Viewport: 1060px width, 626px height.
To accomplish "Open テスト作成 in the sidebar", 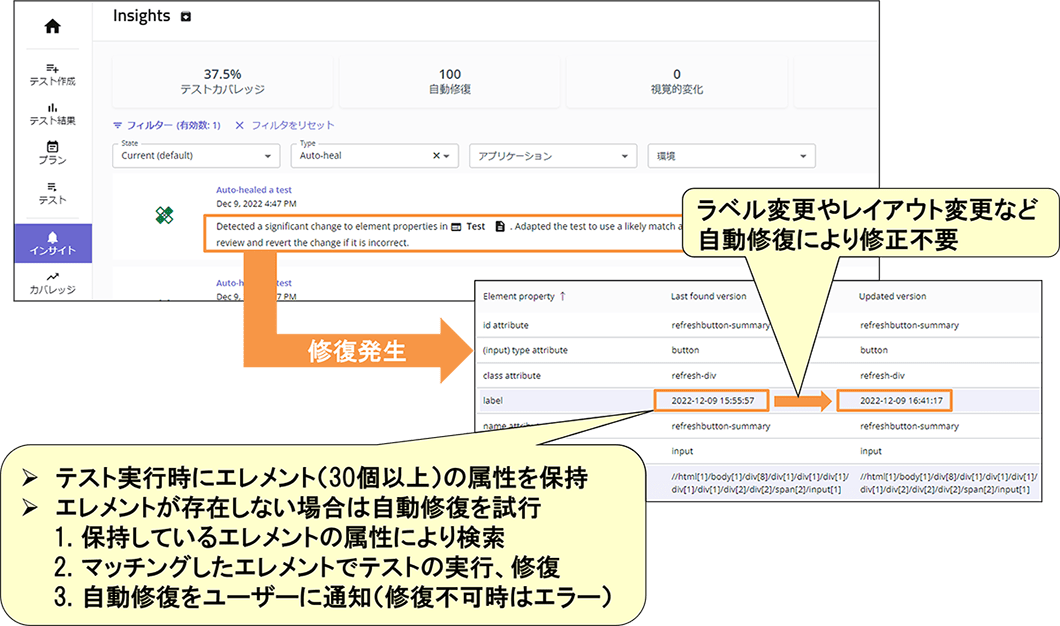I will [52, 74].
